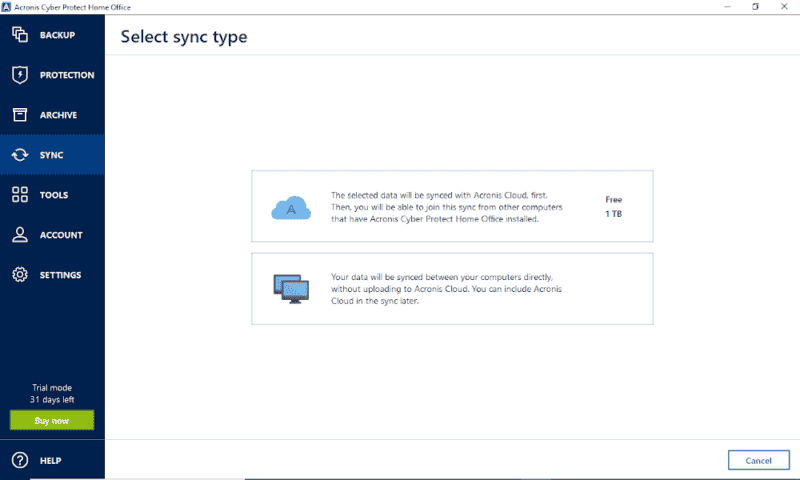Open the HELP sidebar label
Screen dimensions: 800x480
[51, 461]
